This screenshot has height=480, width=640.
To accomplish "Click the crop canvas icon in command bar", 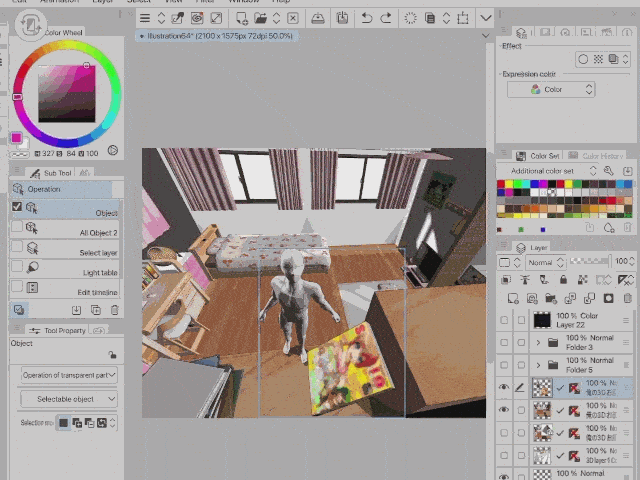I will pyautogui.click(x=463, y=18).
